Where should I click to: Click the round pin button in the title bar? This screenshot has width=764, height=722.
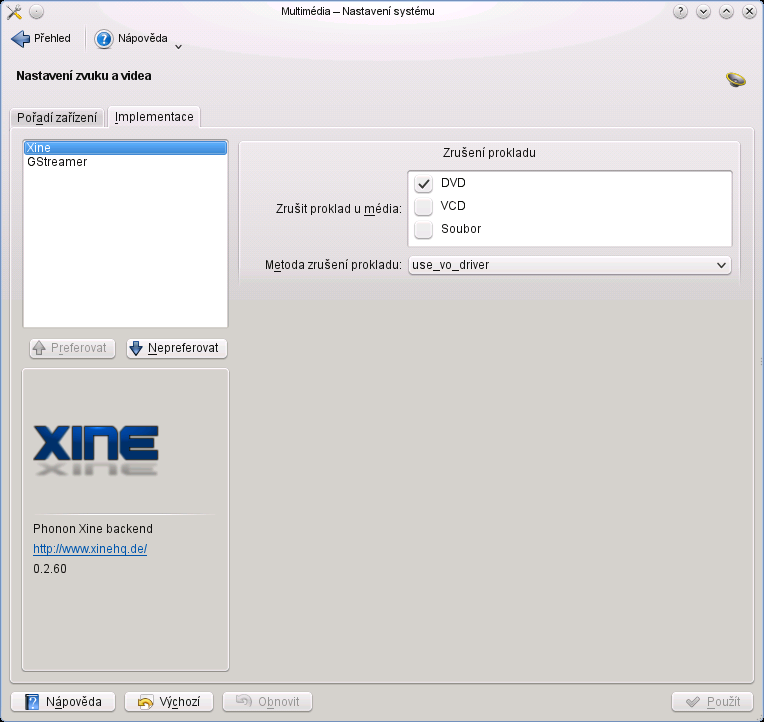coord(37,12)
